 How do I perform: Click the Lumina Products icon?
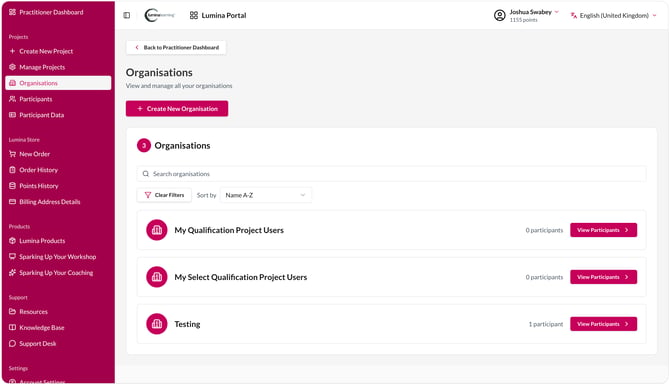click(12, 241)
